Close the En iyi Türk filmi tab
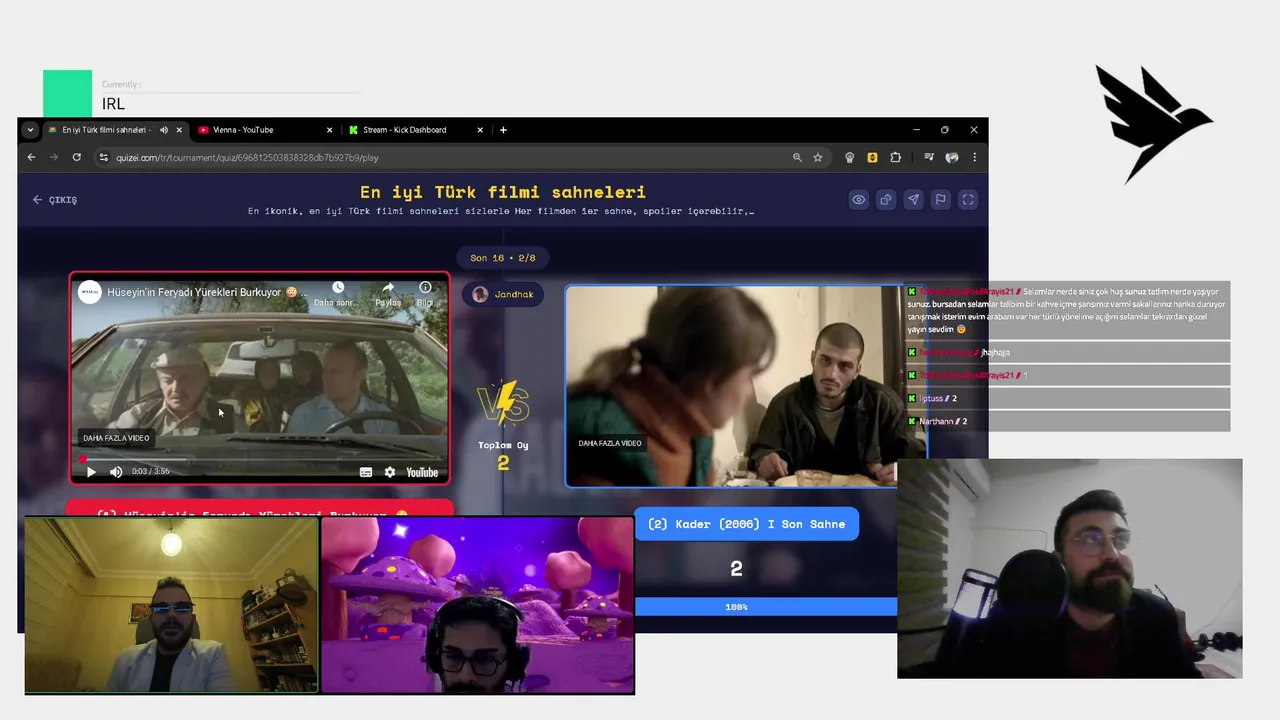This screenshot has width=1280, height=720. pyautogui.click(x=179, y=130)
